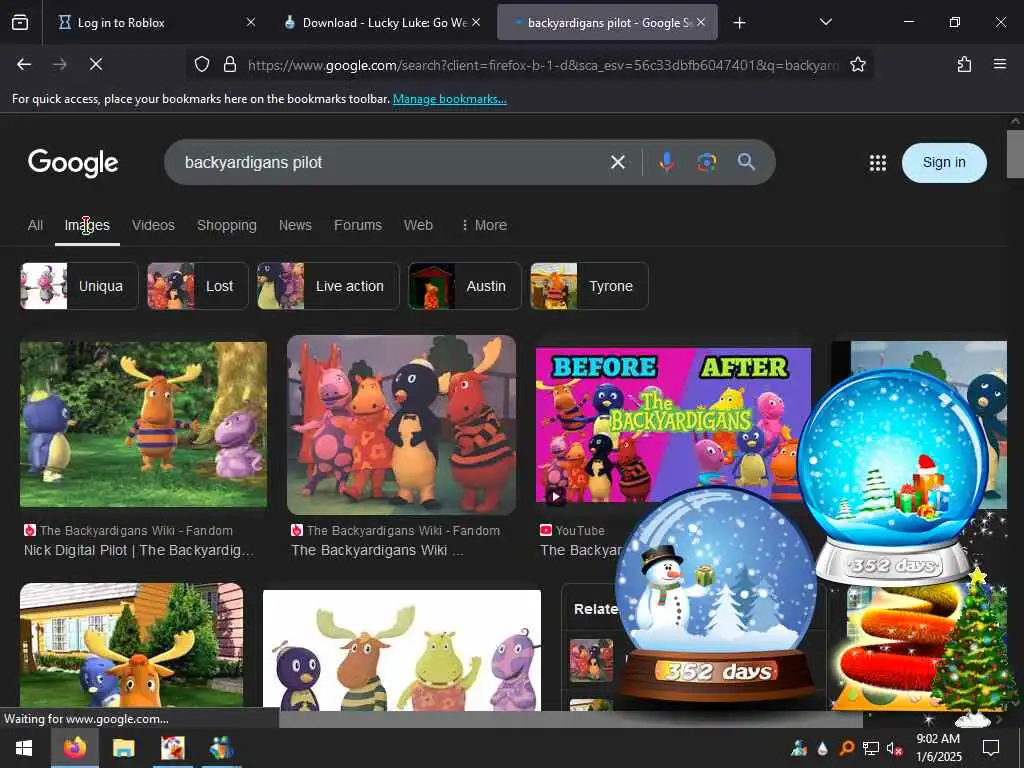
Task: Open the Manage bookmarks link
Action: click(x=449, y=99)
